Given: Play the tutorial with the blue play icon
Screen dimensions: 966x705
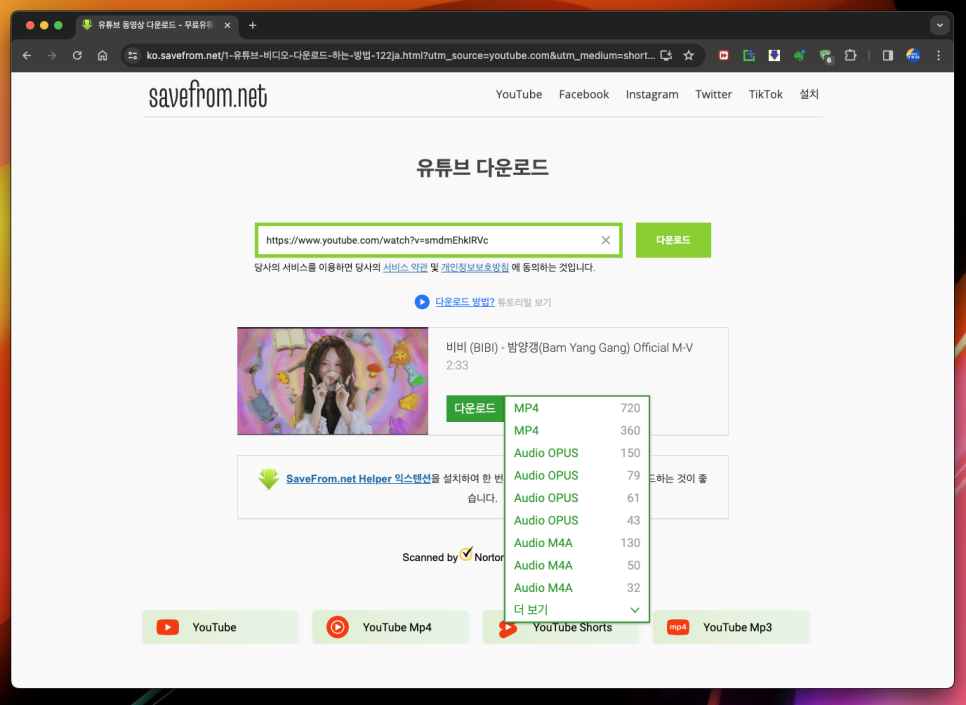Looking at the screenshot, I should pyautogui.click(x=422, y=302).
